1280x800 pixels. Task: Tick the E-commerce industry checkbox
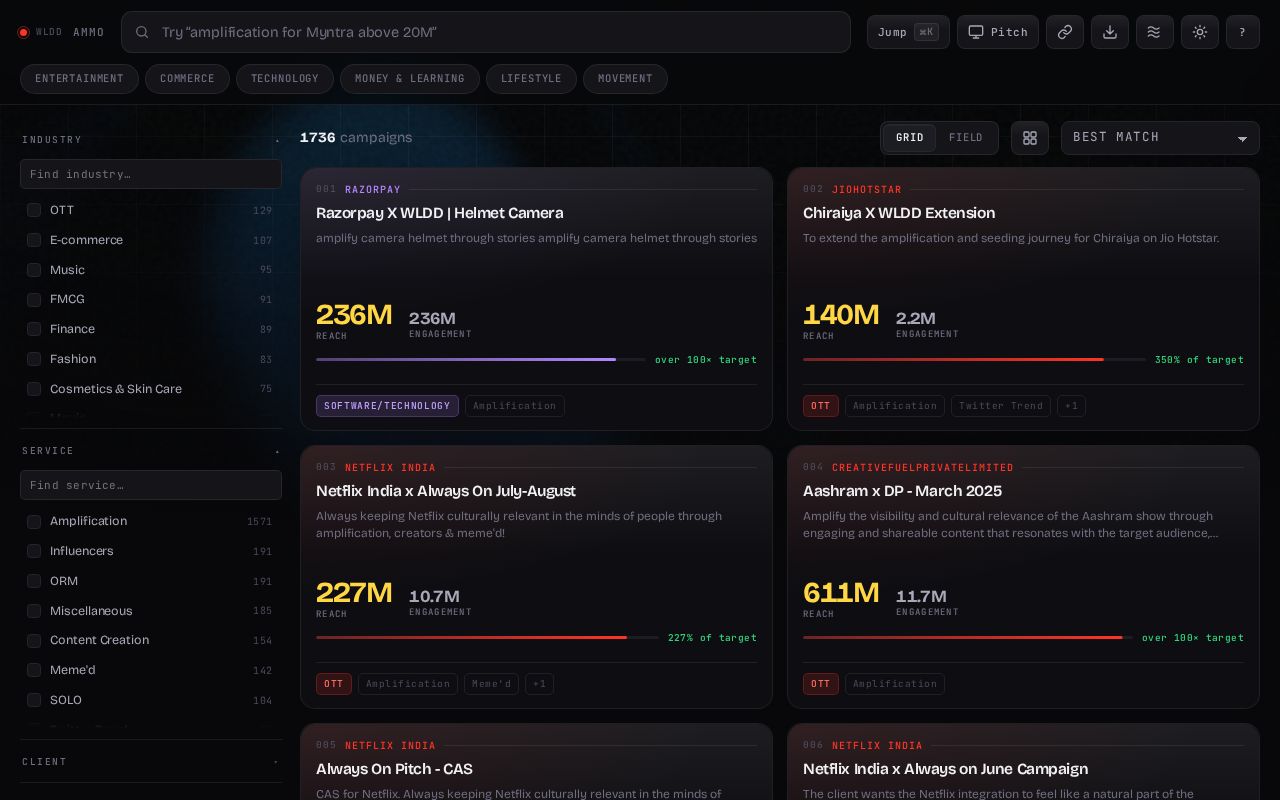click(x=34, y=240)
